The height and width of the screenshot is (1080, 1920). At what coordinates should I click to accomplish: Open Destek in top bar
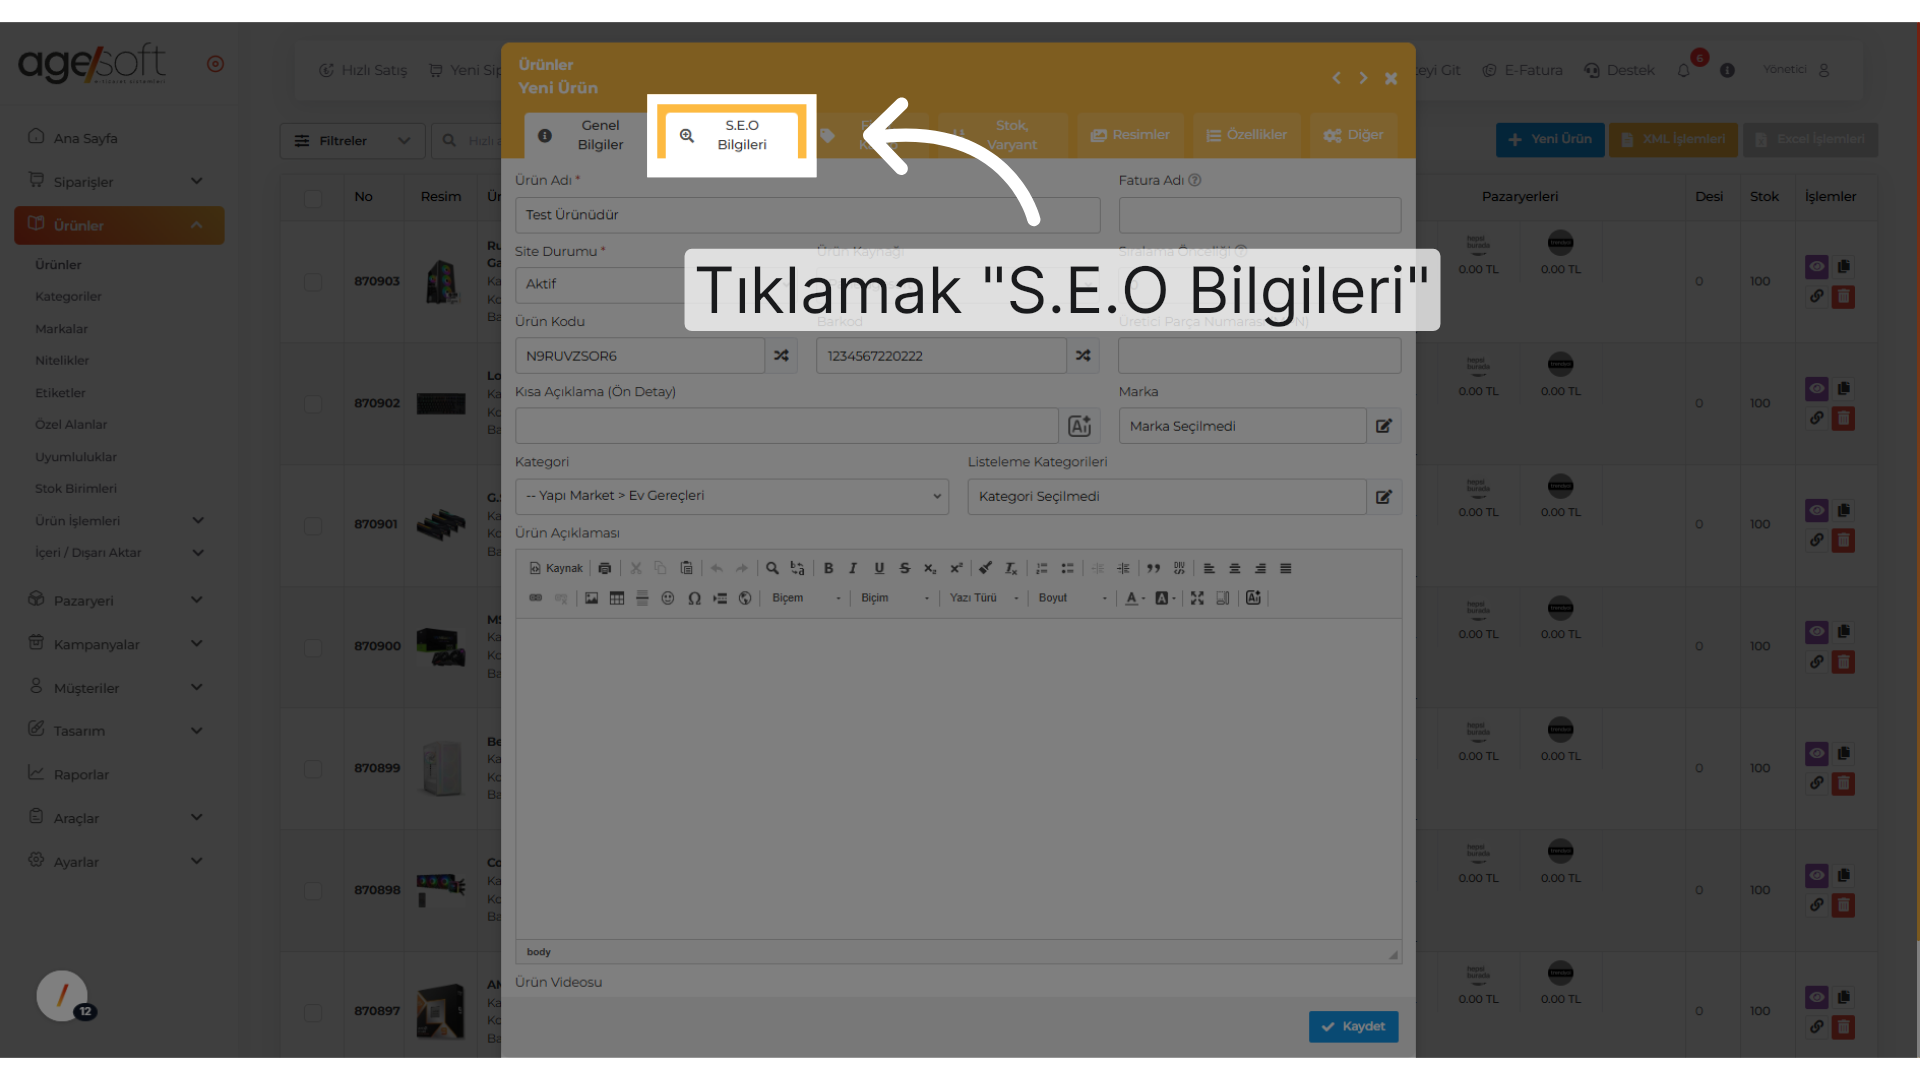(x=1619, y=70)
